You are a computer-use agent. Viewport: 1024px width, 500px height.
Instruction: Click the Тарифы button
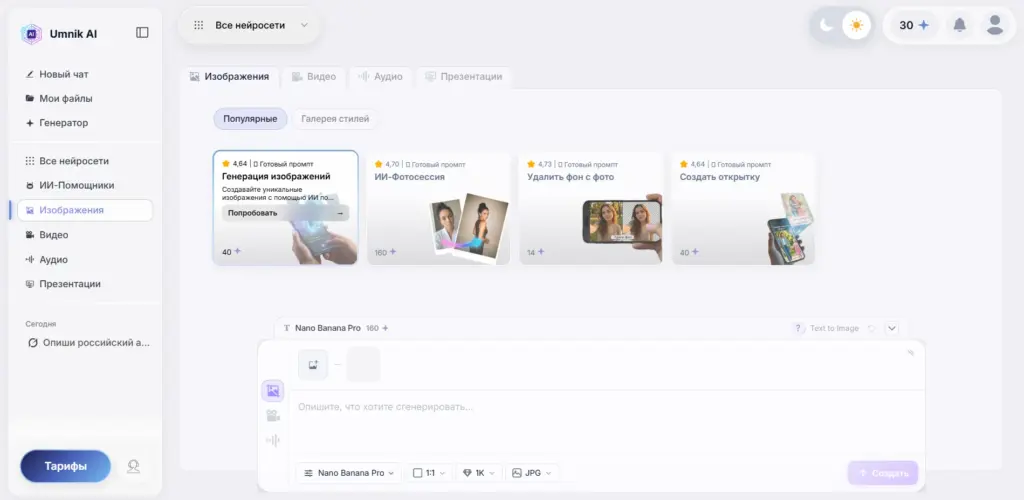tap(65, 466)
